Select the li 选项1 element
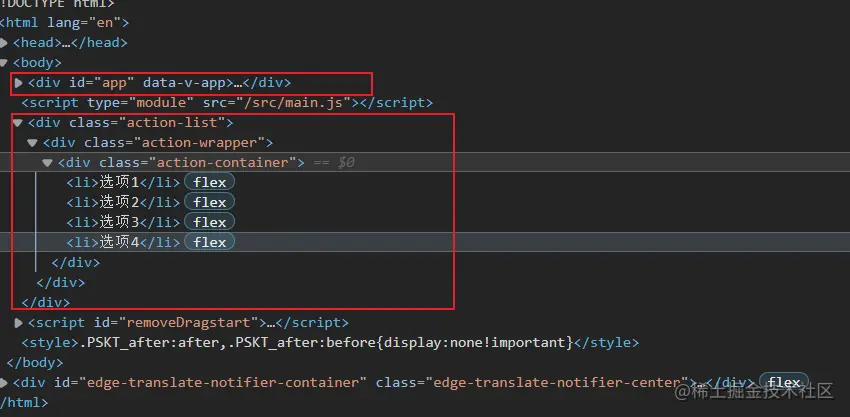The image size is (850, 417). coord(123,183)
